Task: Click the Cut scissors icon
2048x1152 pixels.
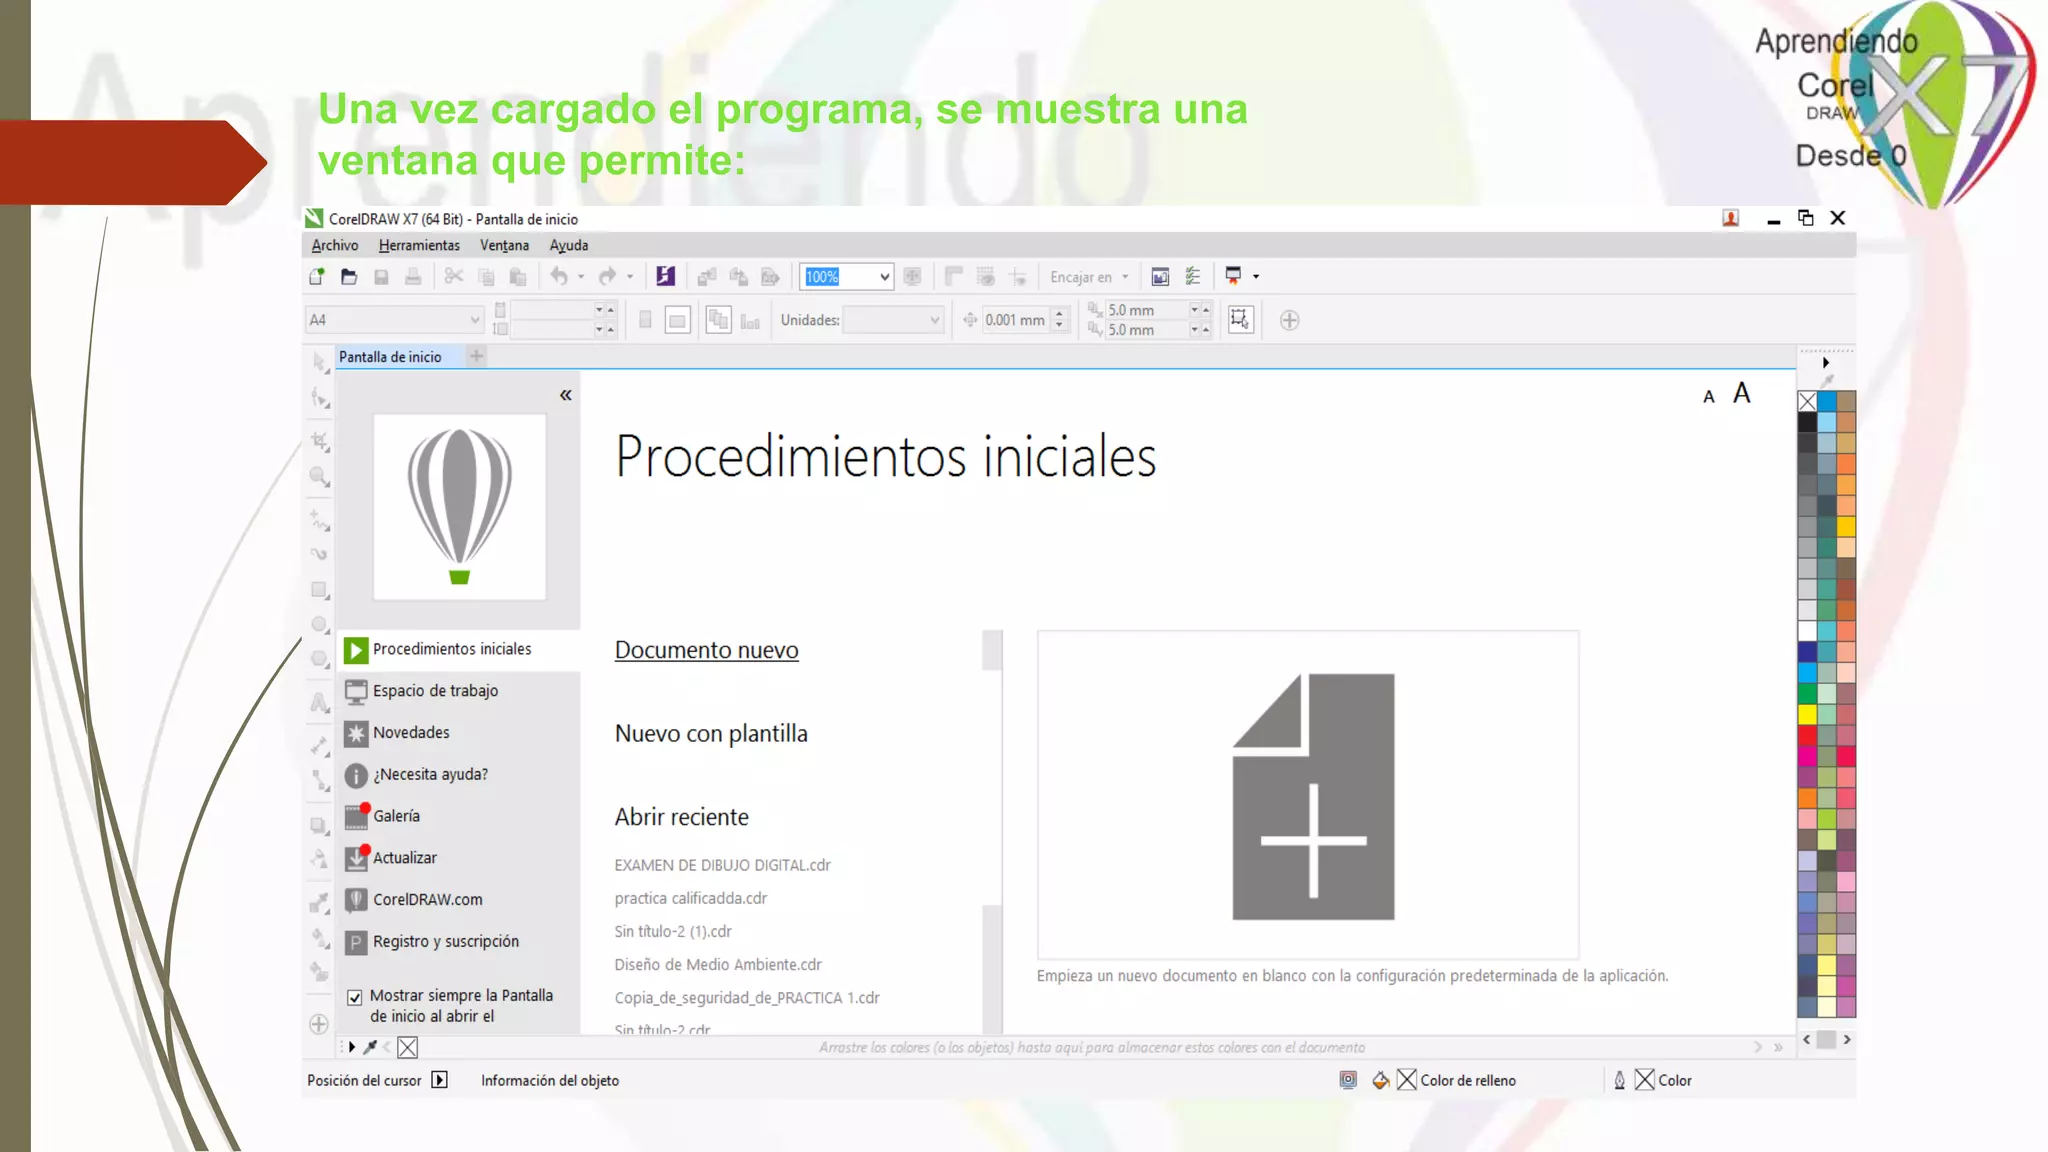Action: (x=454, y=277)
